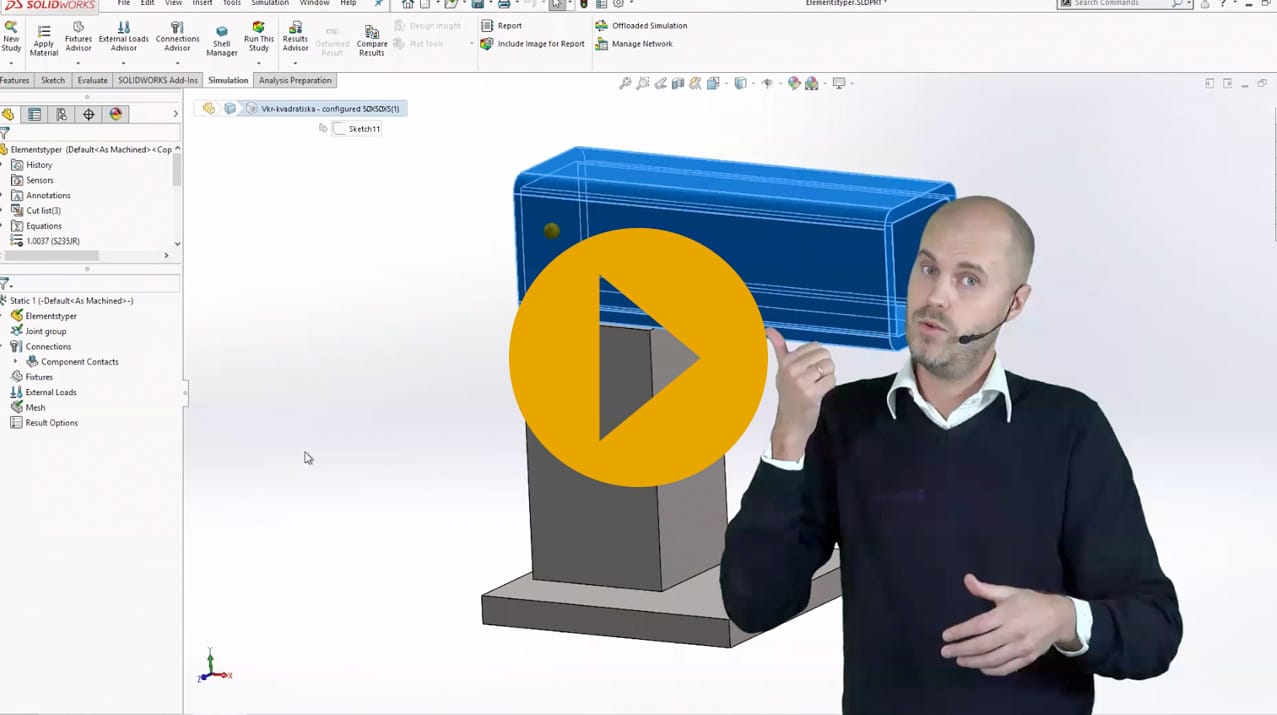This screenshot has width=1277, height=715.
Task: Click Manage Network
Action: pos(633,44)
